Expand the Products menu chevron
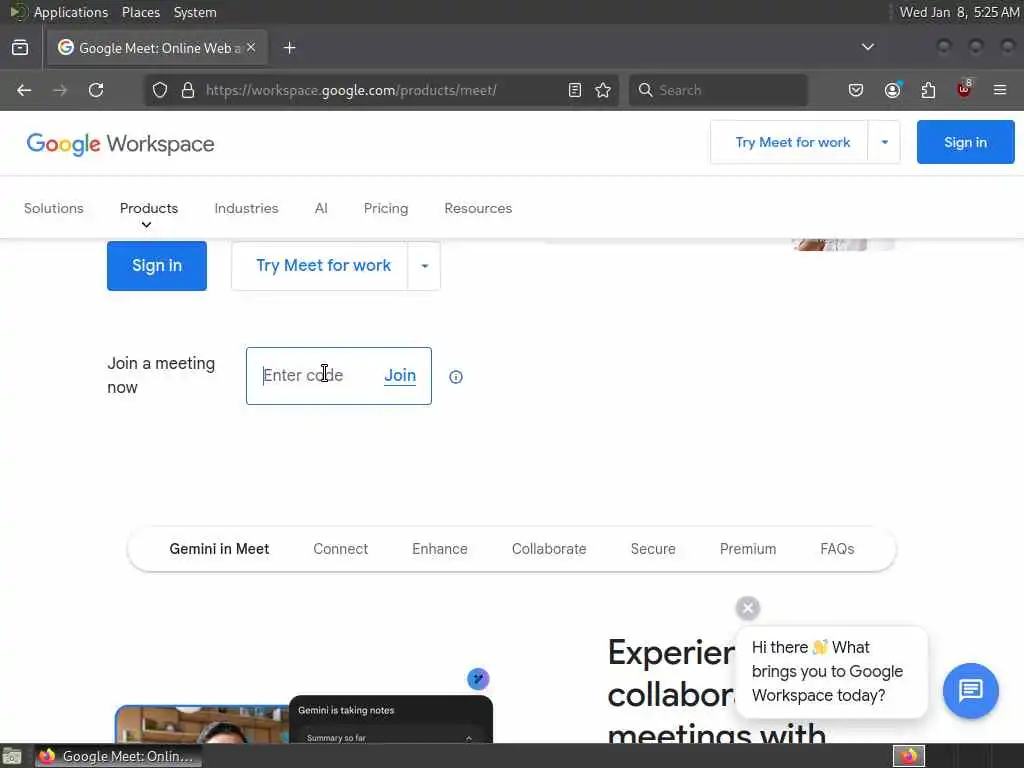The width and height of the screenshot is (1024, 768). (146, 225)
